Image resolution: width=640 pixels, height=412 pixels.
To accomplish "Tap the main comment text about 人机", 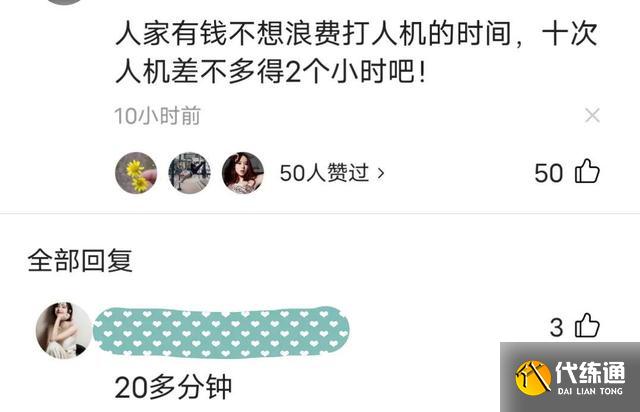I will coord(356,52).
